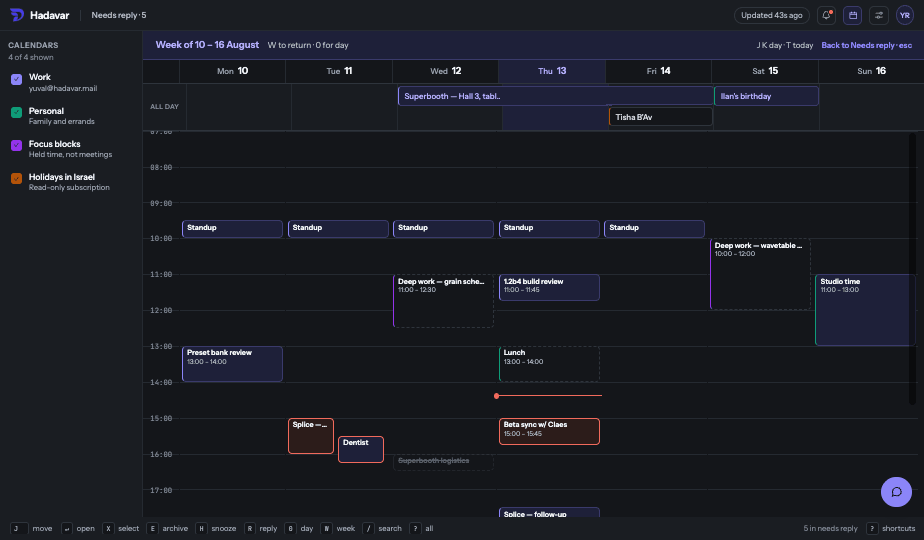Viewport: 924px width, 540px height.
Task: Click the CALENDARS sidebar heading
Action: 33,45
